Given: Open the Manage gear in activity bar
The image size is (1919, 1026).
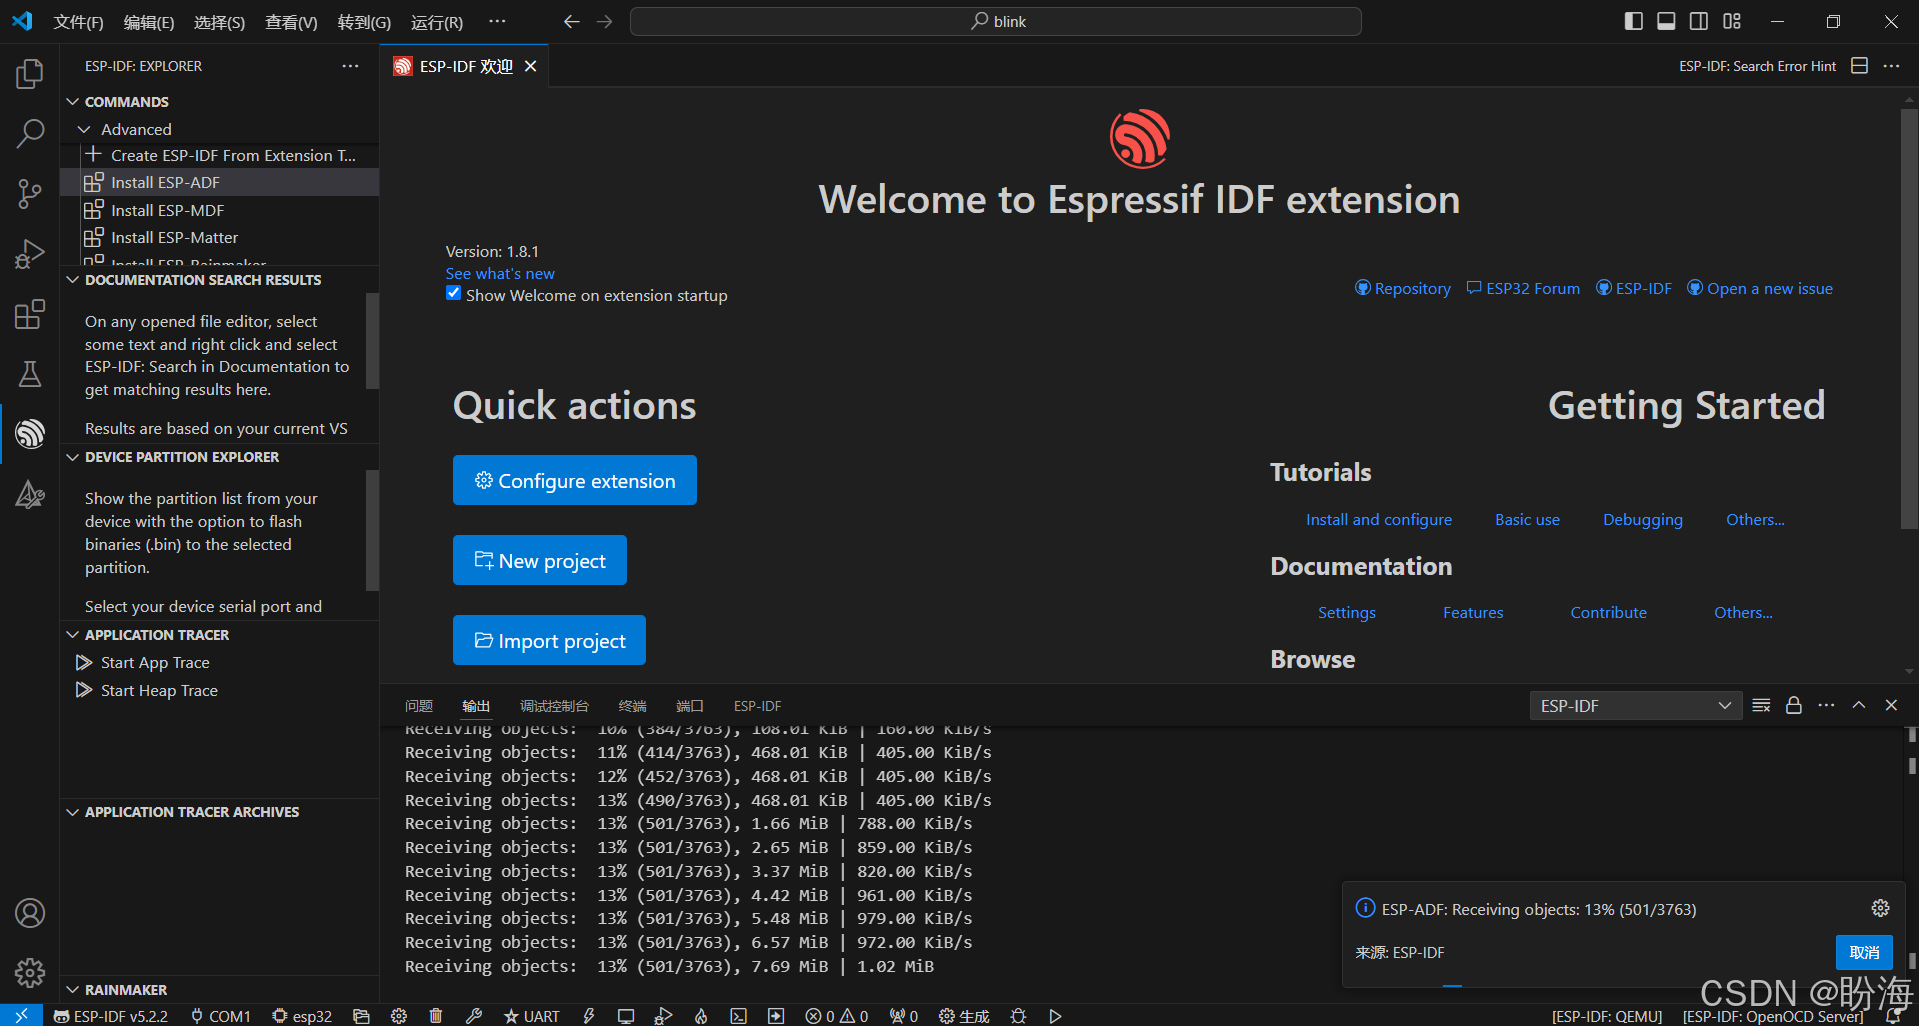Looking at the screenshot, I should (30, 972).
